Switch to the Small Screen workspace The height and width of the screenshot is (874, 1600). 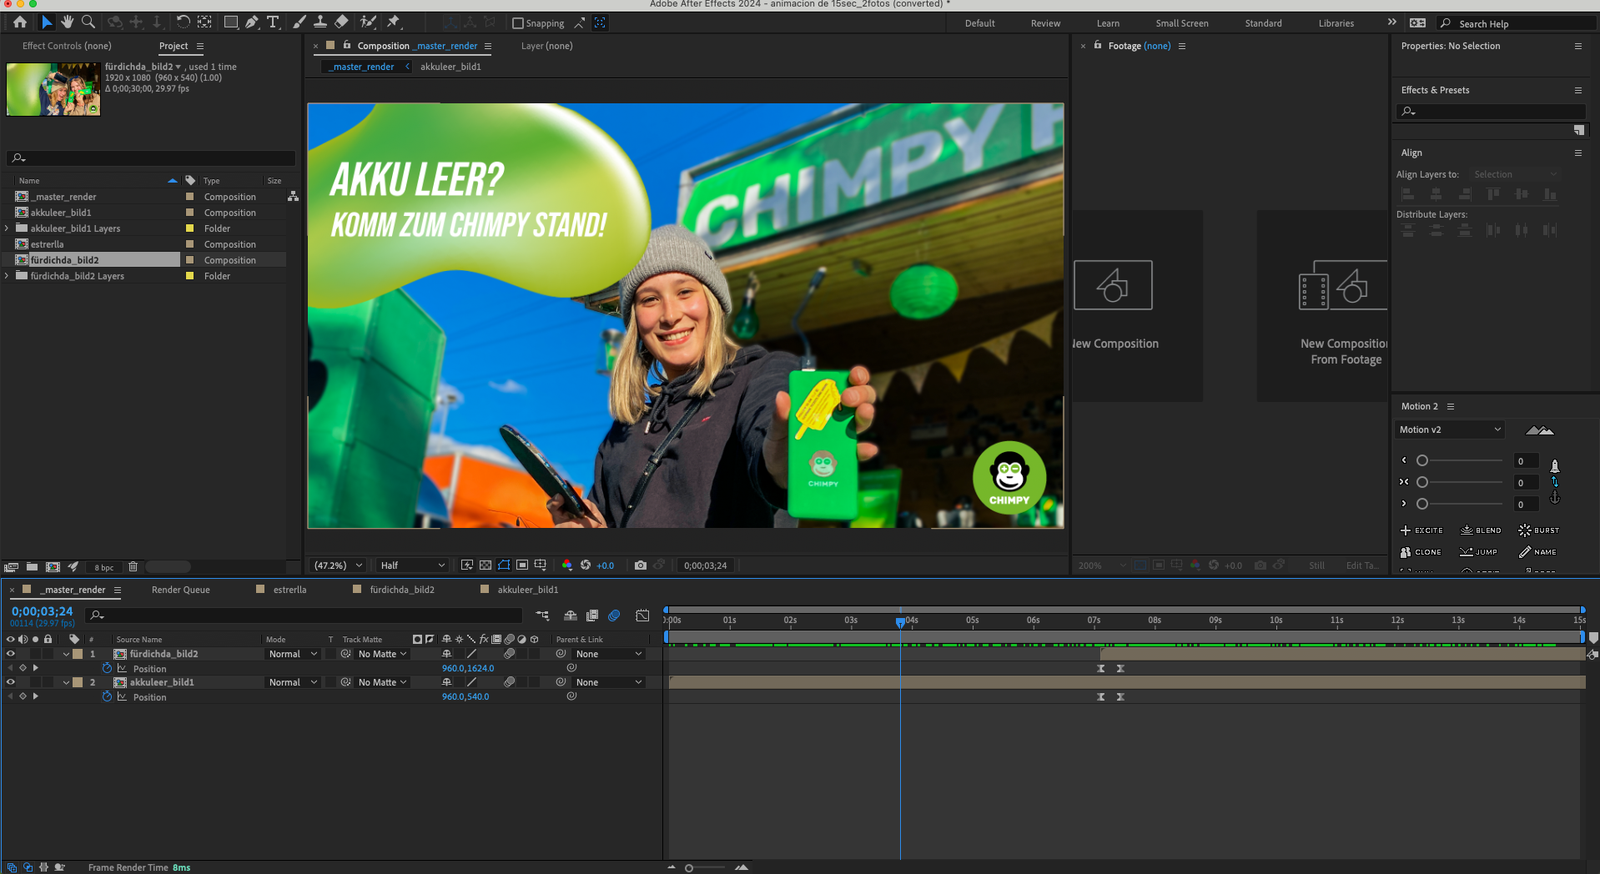coord(1182,23)
